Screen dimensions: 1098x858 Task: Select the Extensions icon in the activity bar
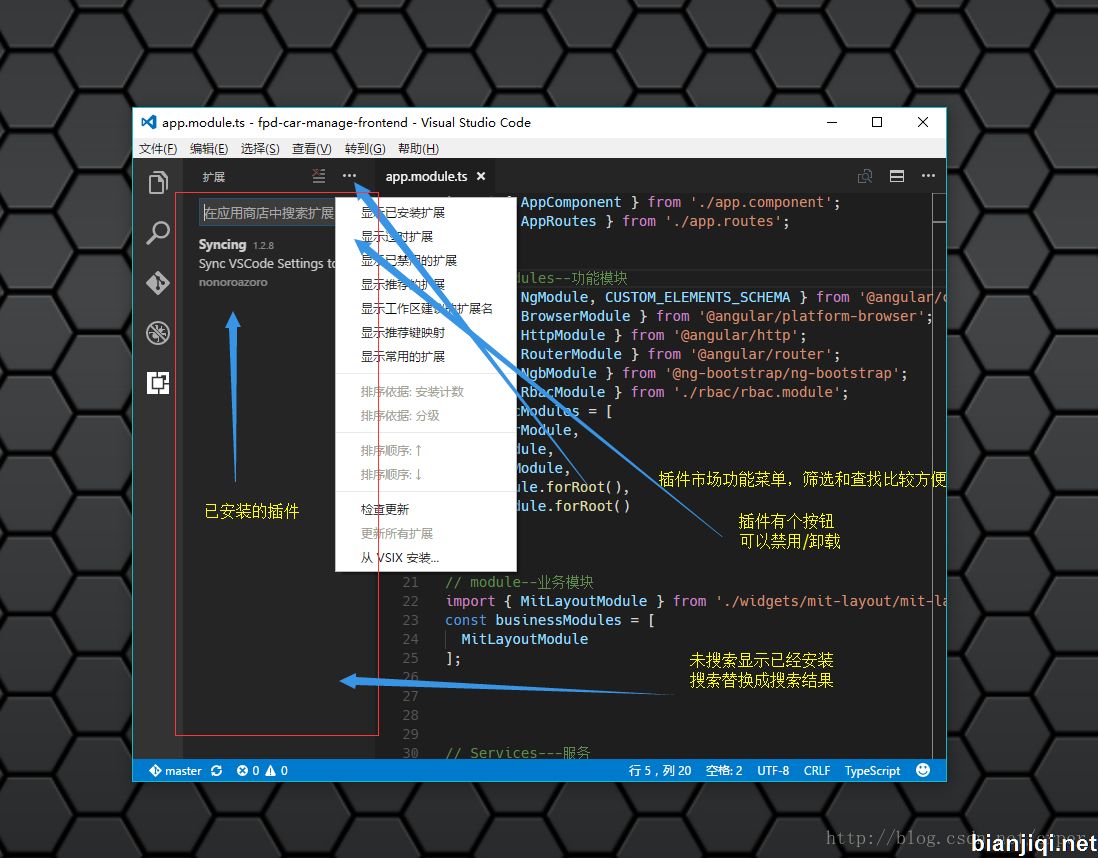pos(158,383)
